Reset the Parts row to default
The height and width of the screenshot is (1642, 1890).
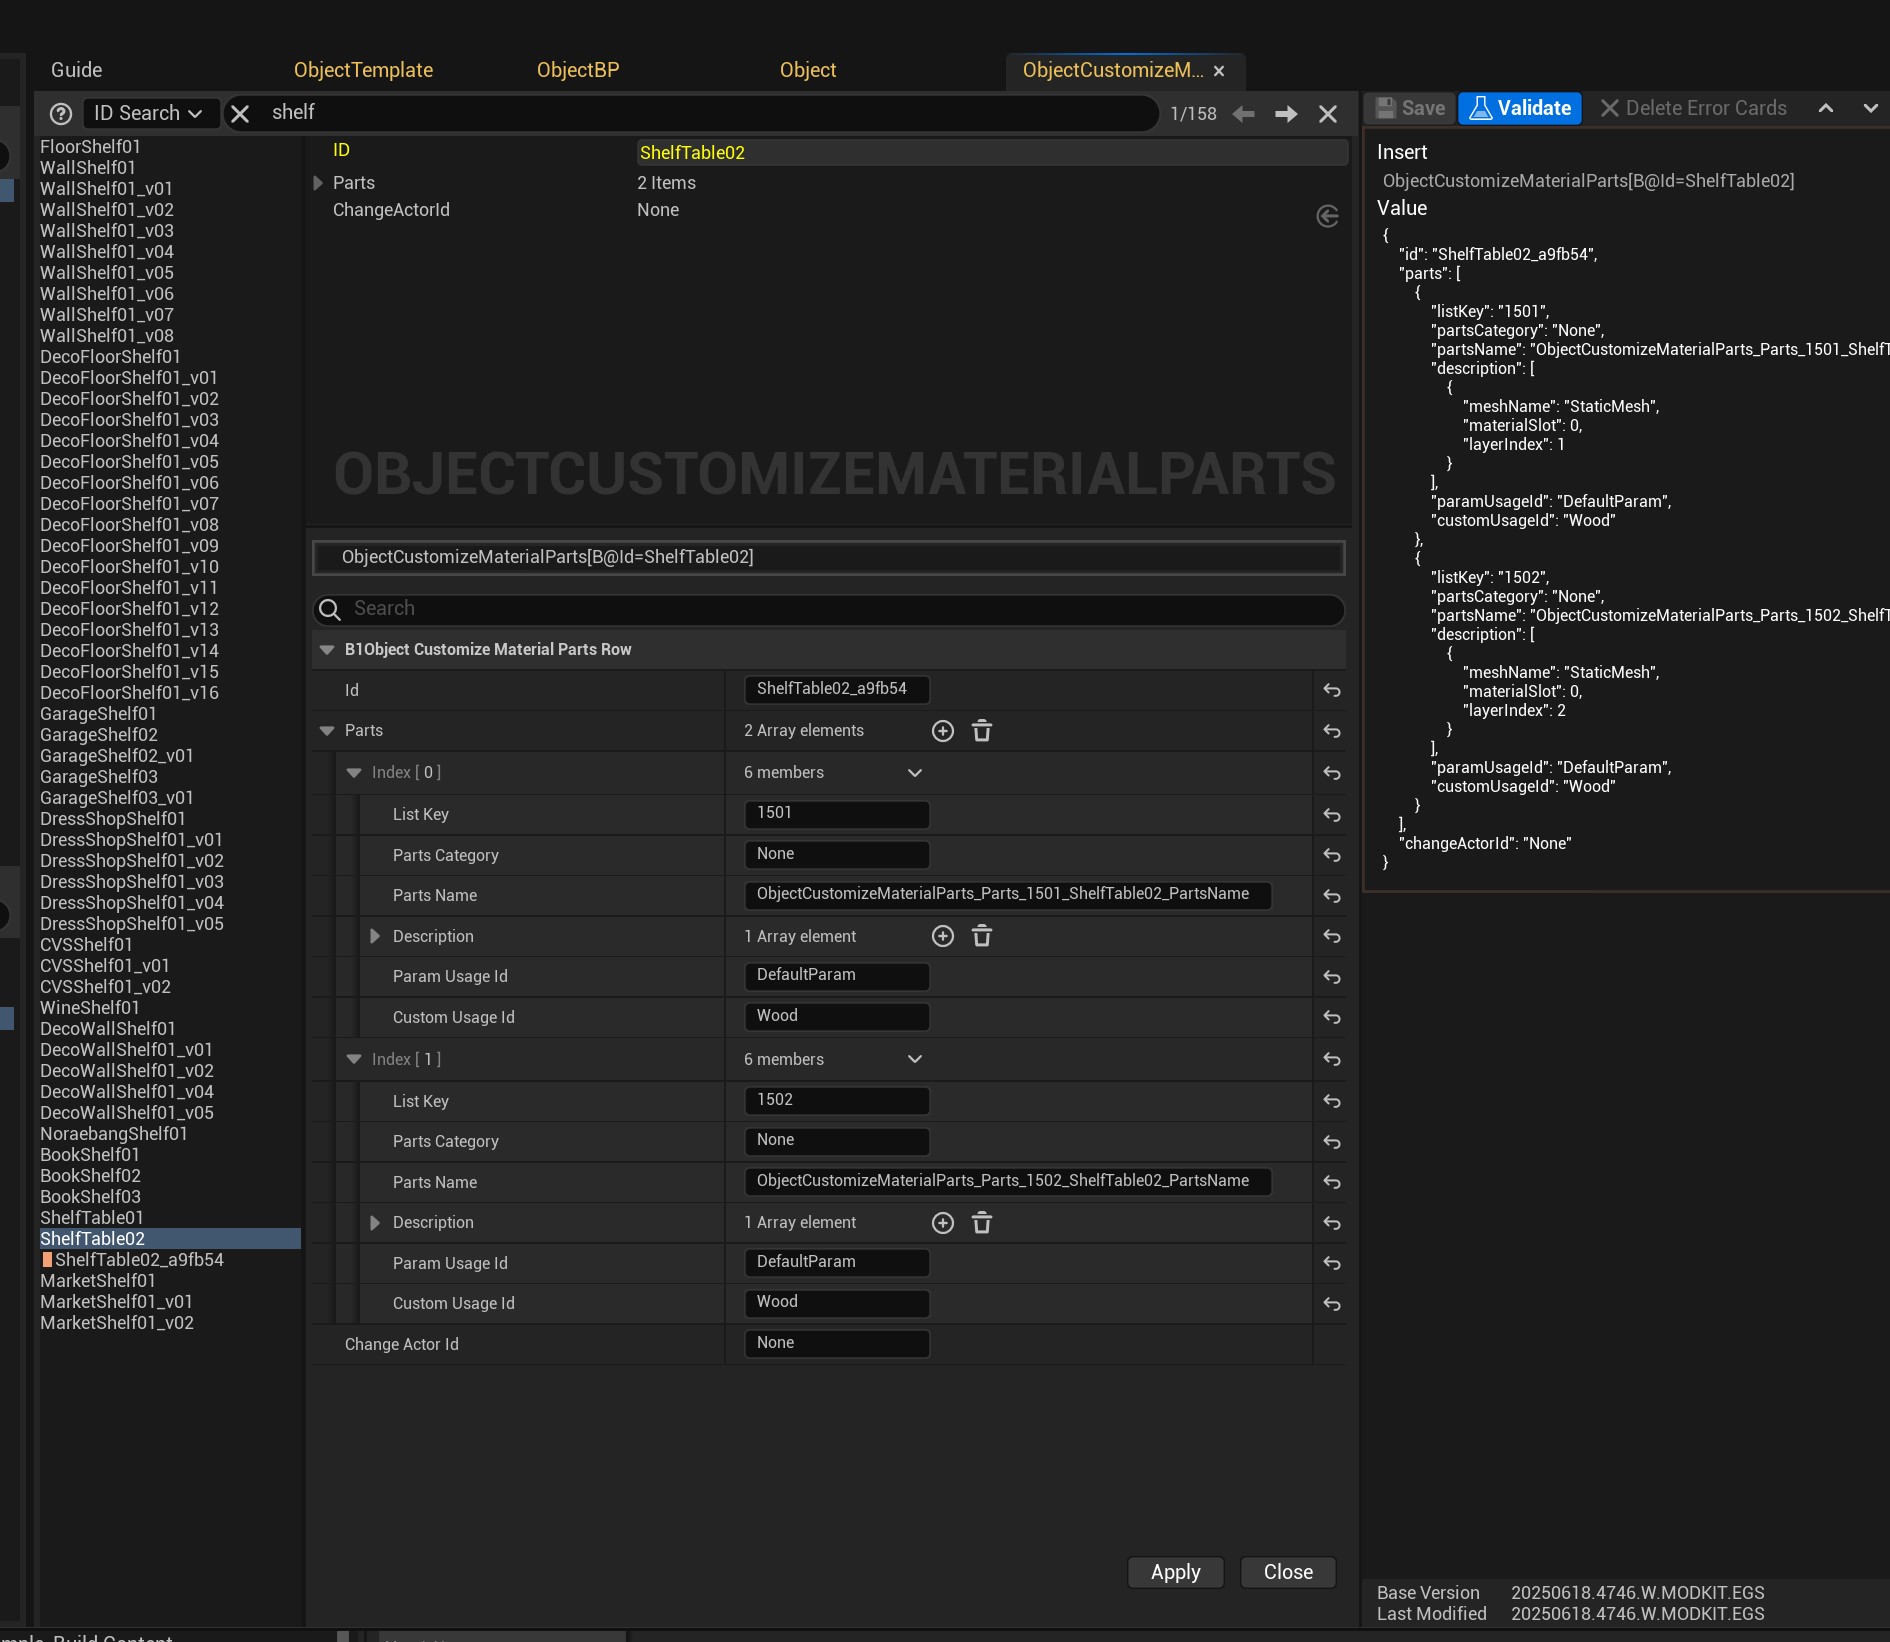[1332, 731]
